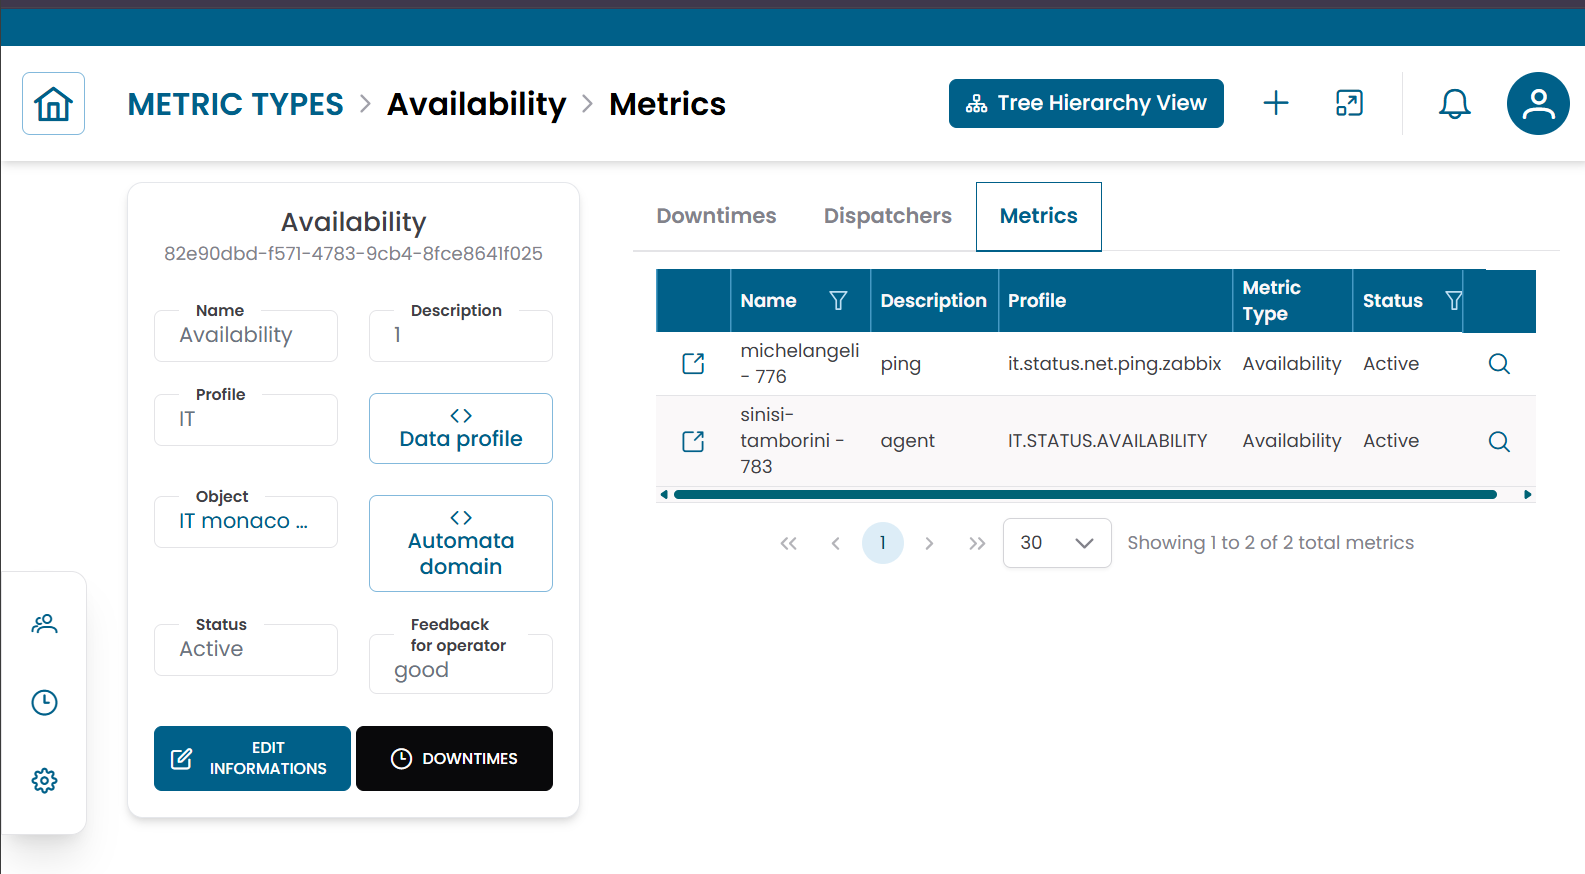Go to next page of metrics

(x=929, y=543)
